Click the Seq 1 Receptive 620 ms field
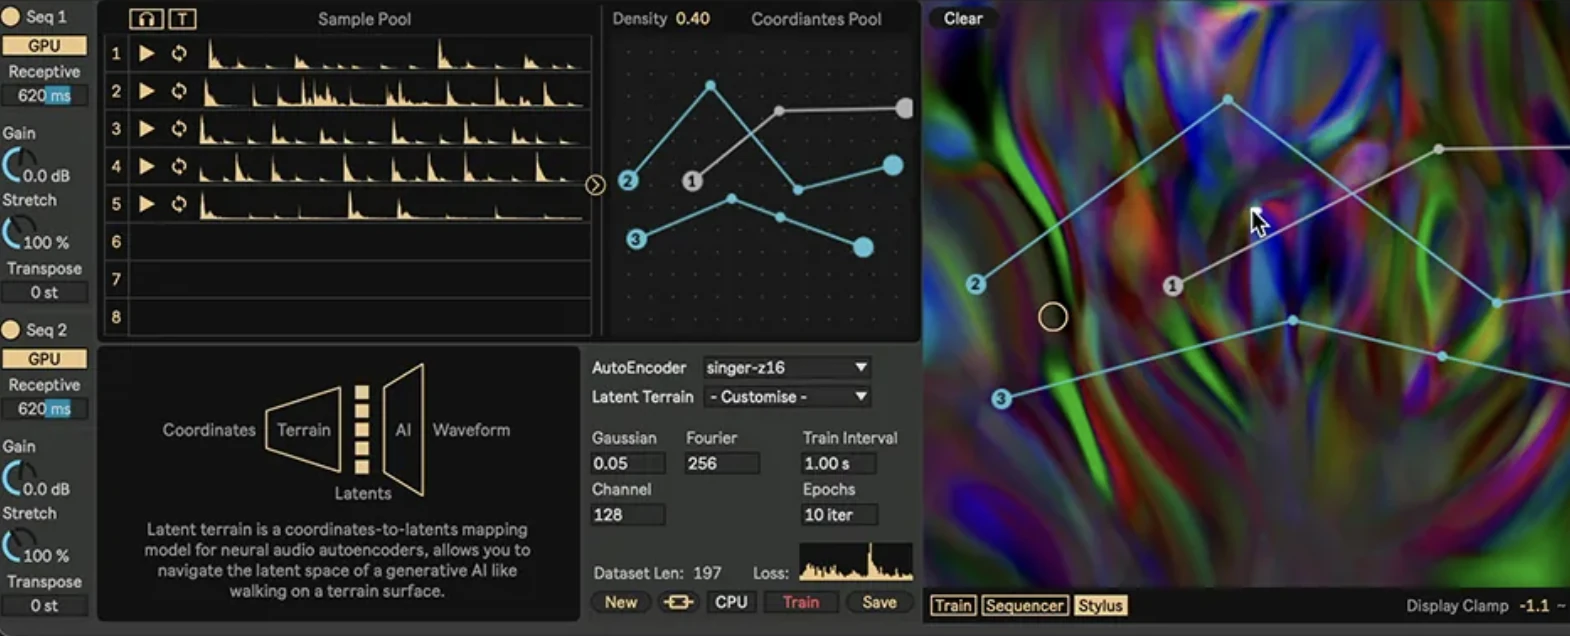Viewport: 1570px width, 636px height. (44, 95)
